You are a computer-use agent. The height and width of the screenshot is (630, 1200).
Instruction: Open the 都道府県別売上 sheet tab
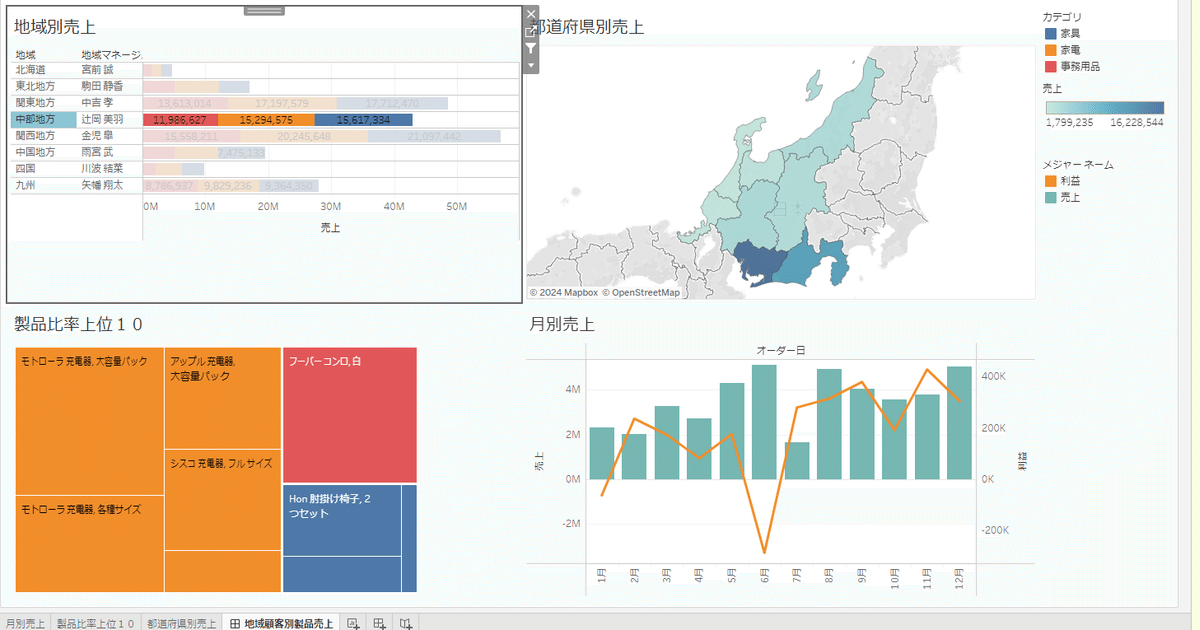181,623
